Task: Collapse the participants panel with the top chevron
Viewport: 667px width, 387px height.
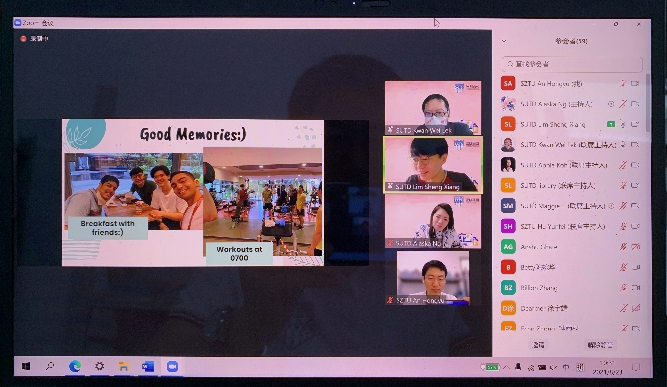Action: click(x=504, y=41)
